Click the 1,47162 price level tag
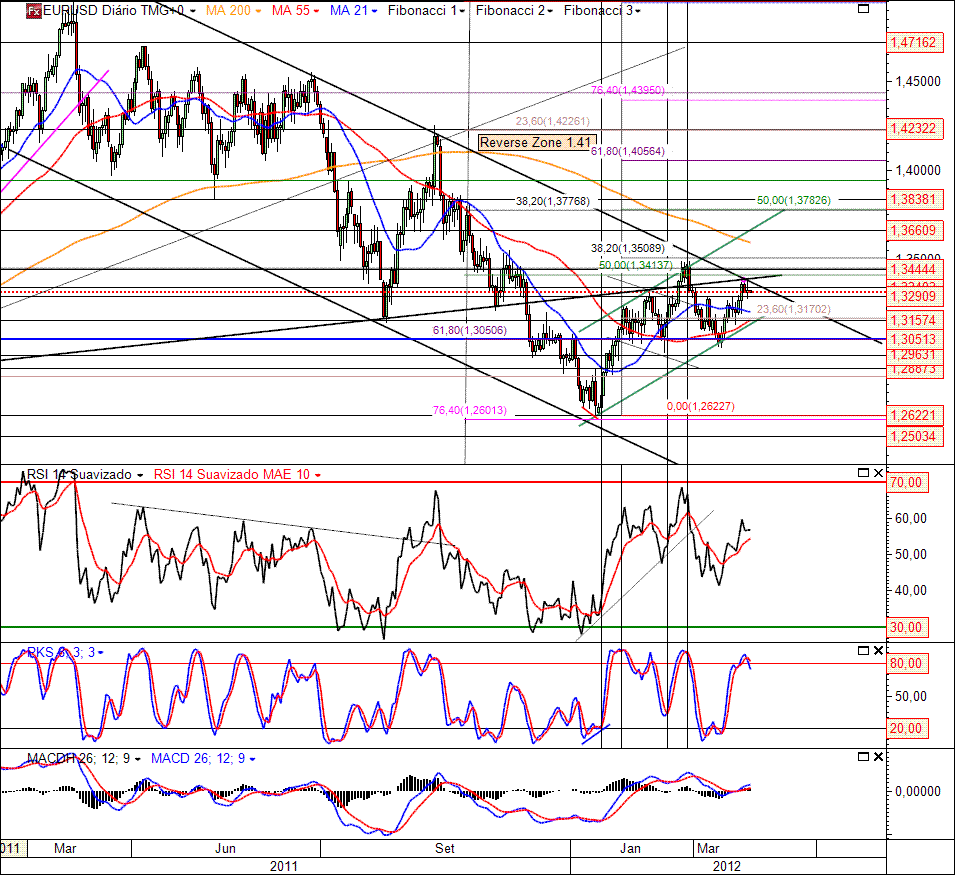The image size is (955, 875). (x=913, y=43)
